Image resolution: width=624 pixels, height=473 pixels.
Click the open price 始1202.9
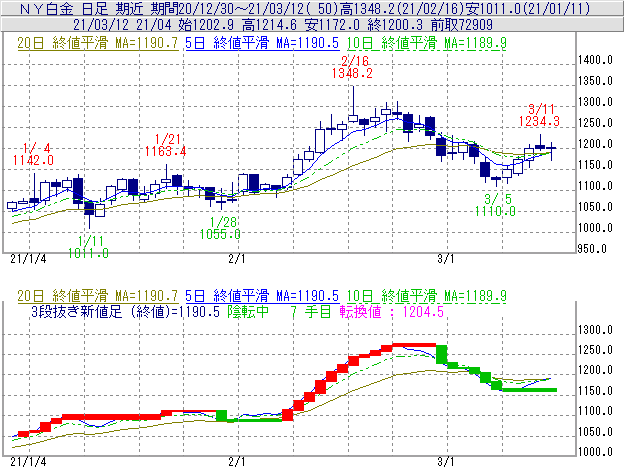(206, 25)
